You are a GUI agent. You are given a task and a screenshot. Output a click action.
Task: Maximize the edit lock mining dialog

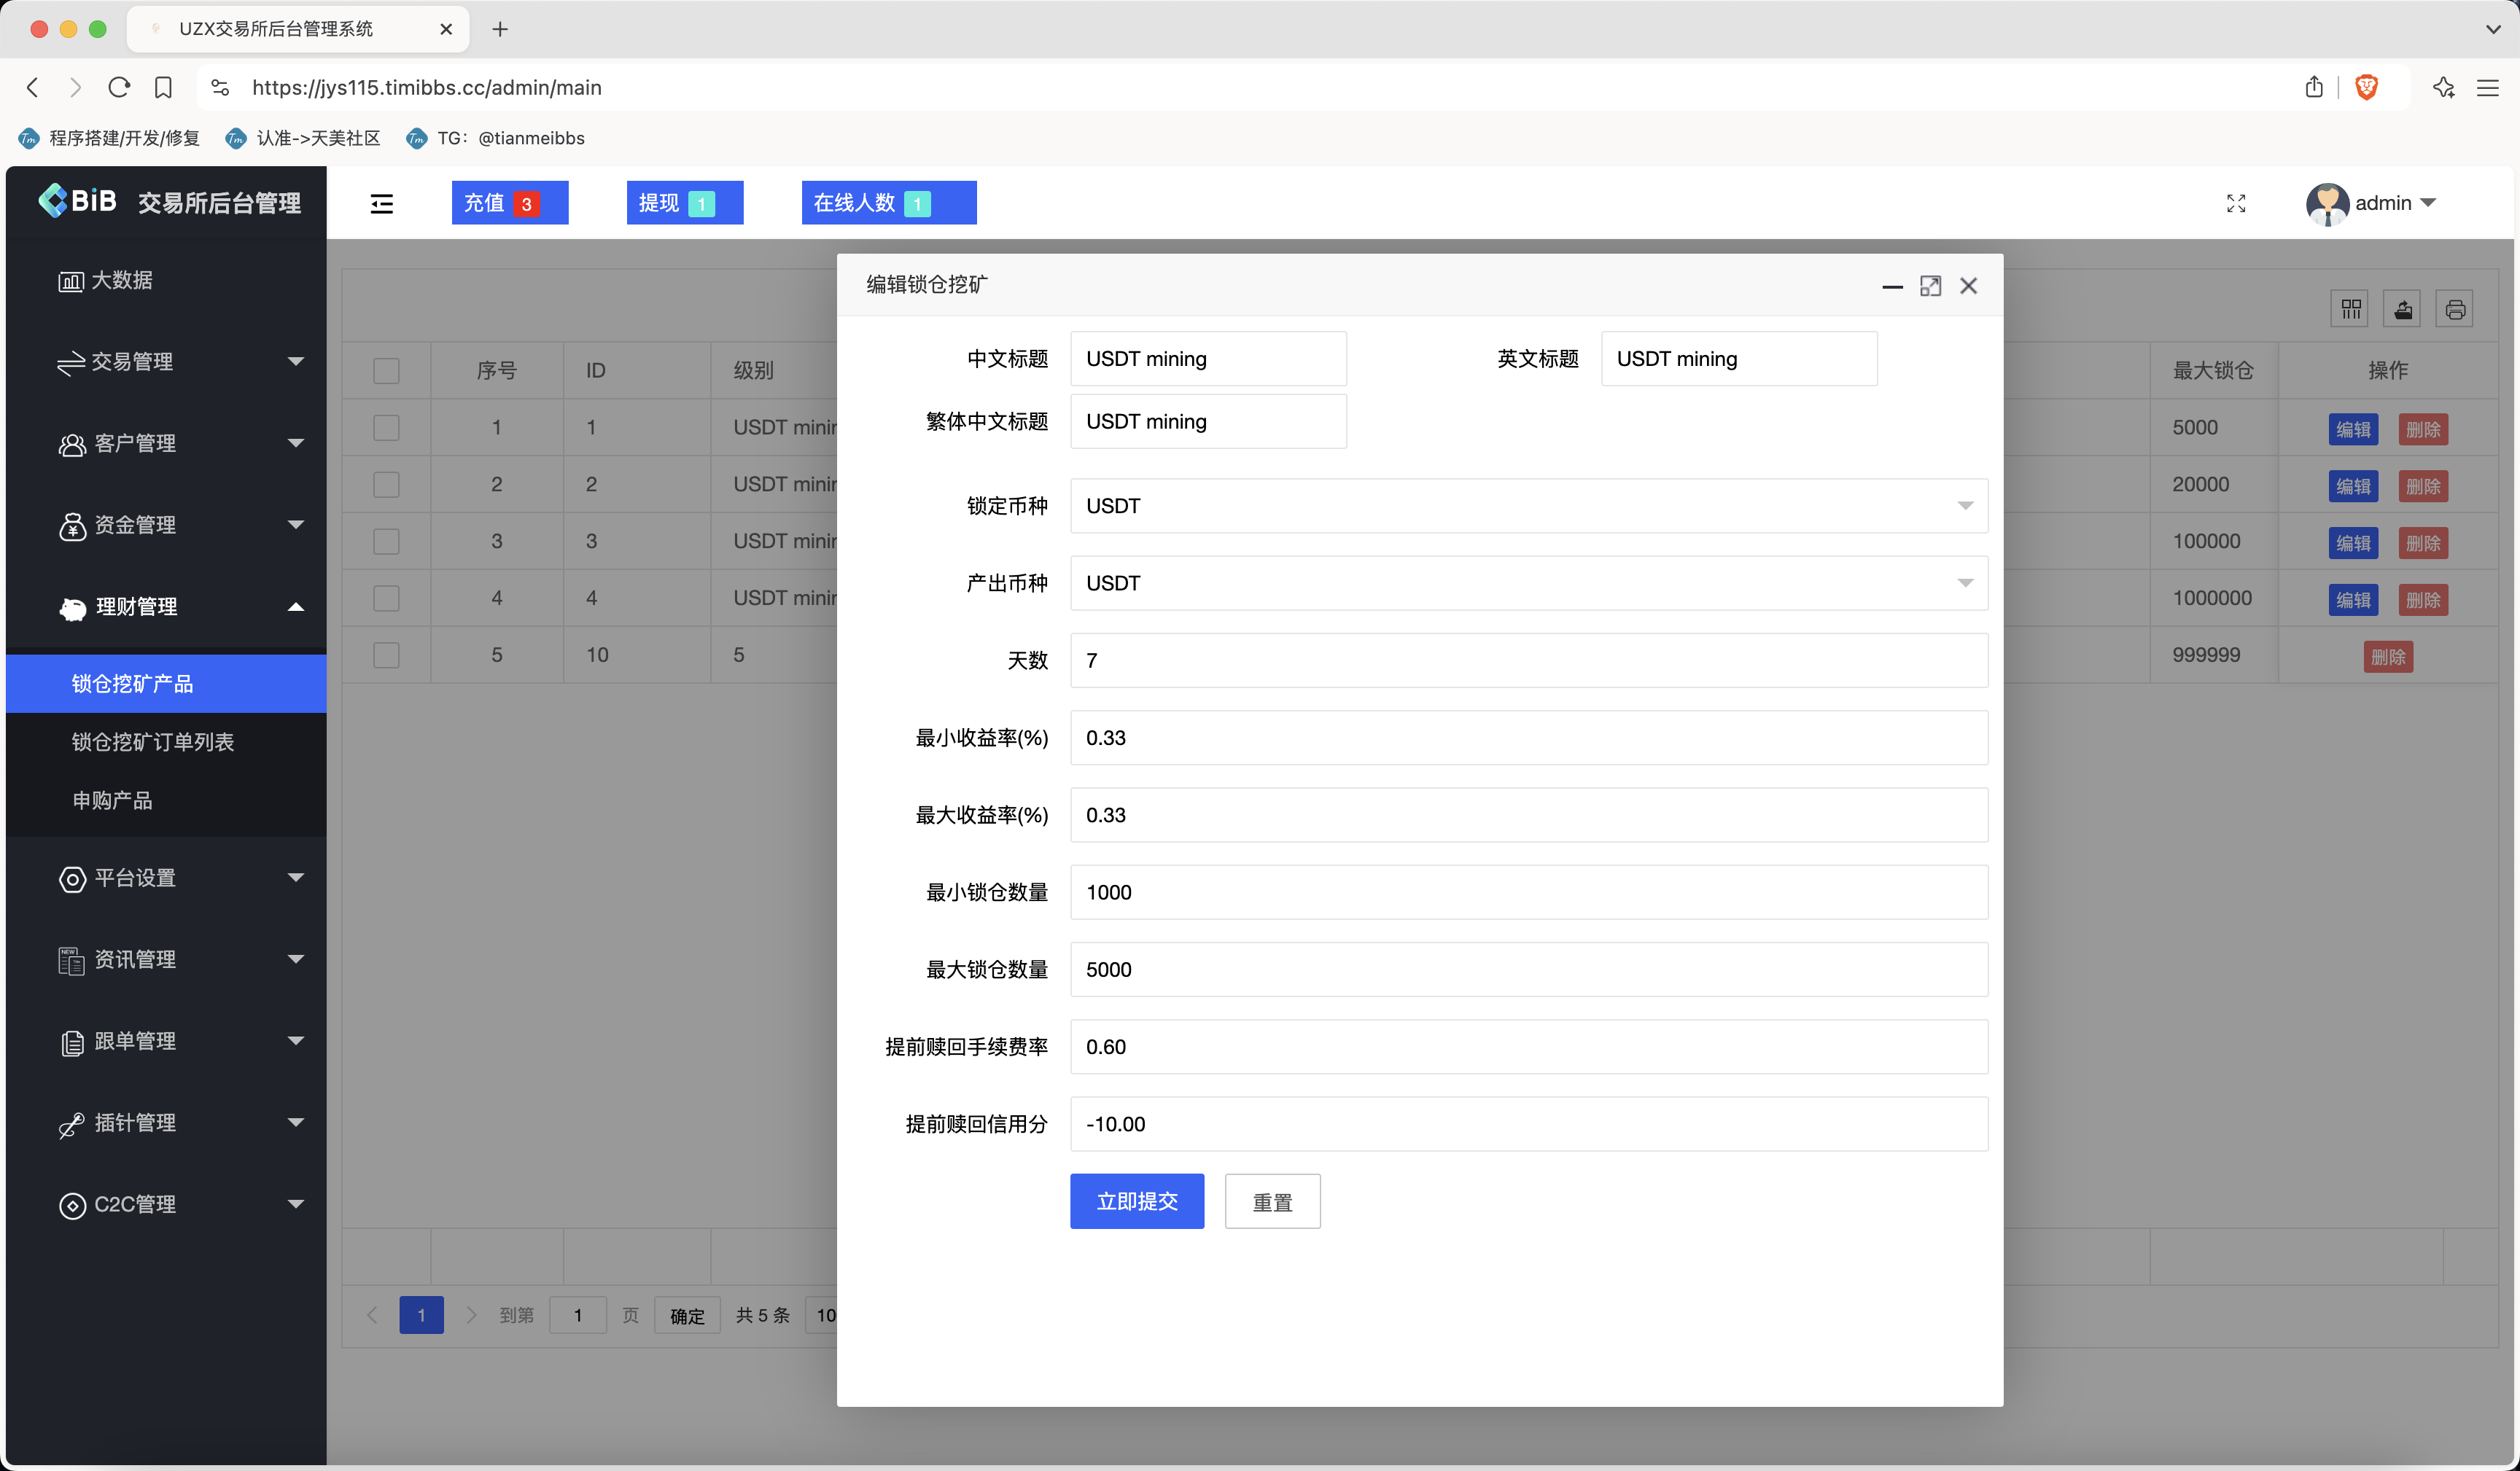pos(1930,286)
